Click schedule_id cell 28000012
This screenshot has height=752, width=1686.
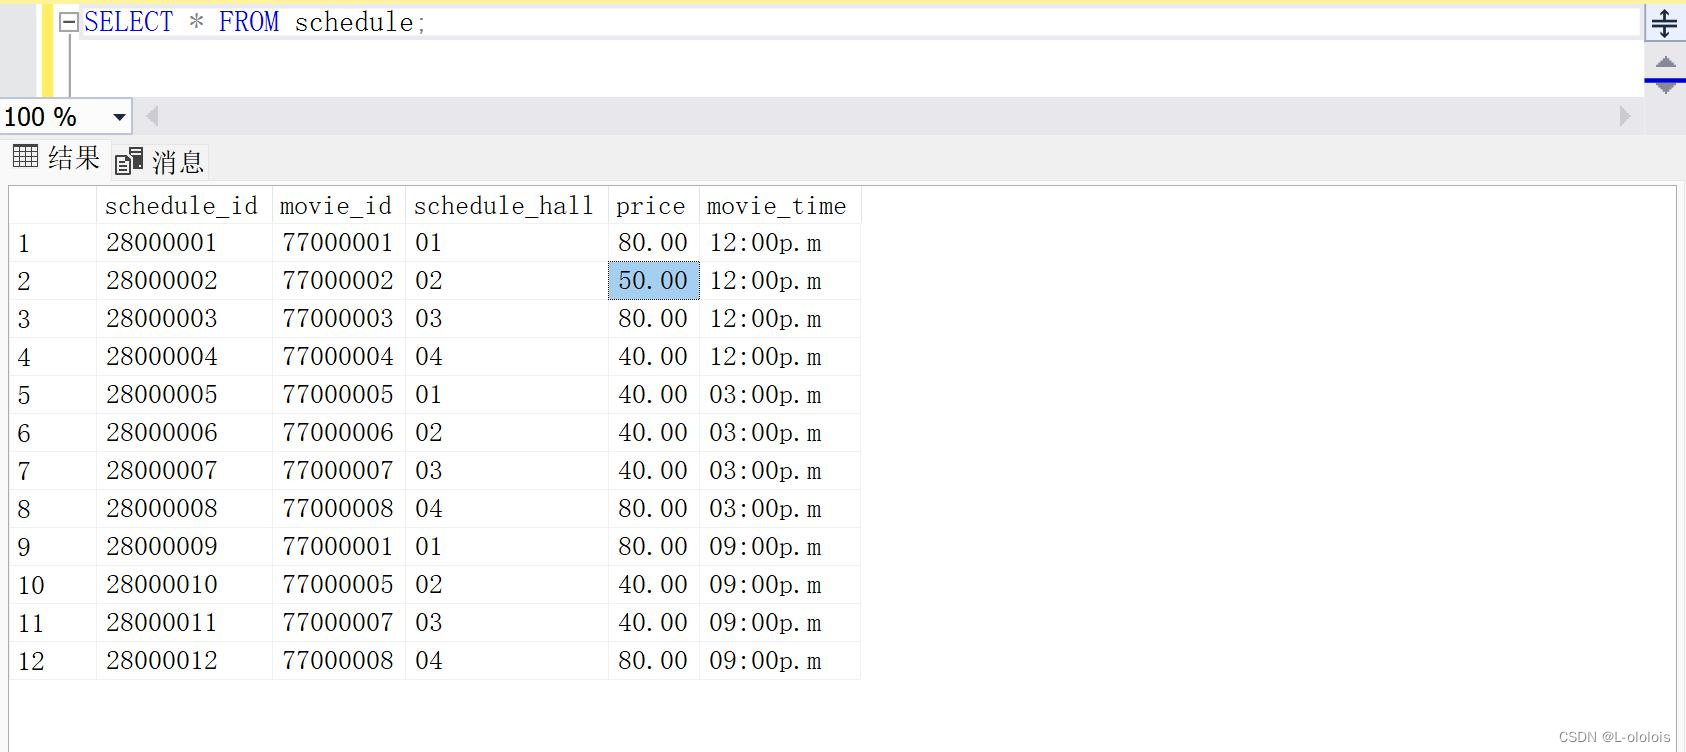184,661
